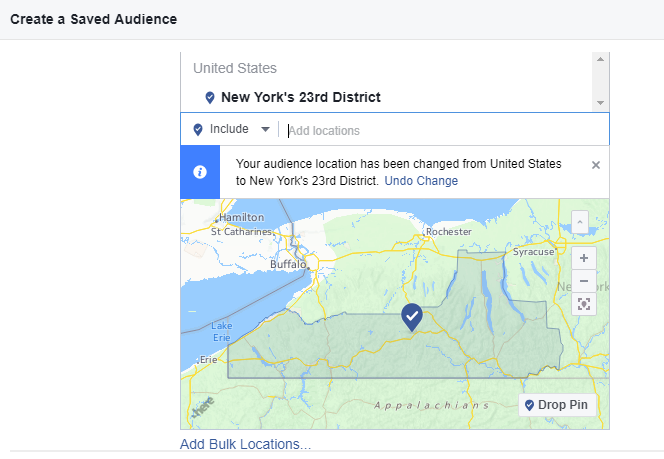664x459 pixels.
Task: Dismiss the audience location changed notification
Action: [596, 165]
